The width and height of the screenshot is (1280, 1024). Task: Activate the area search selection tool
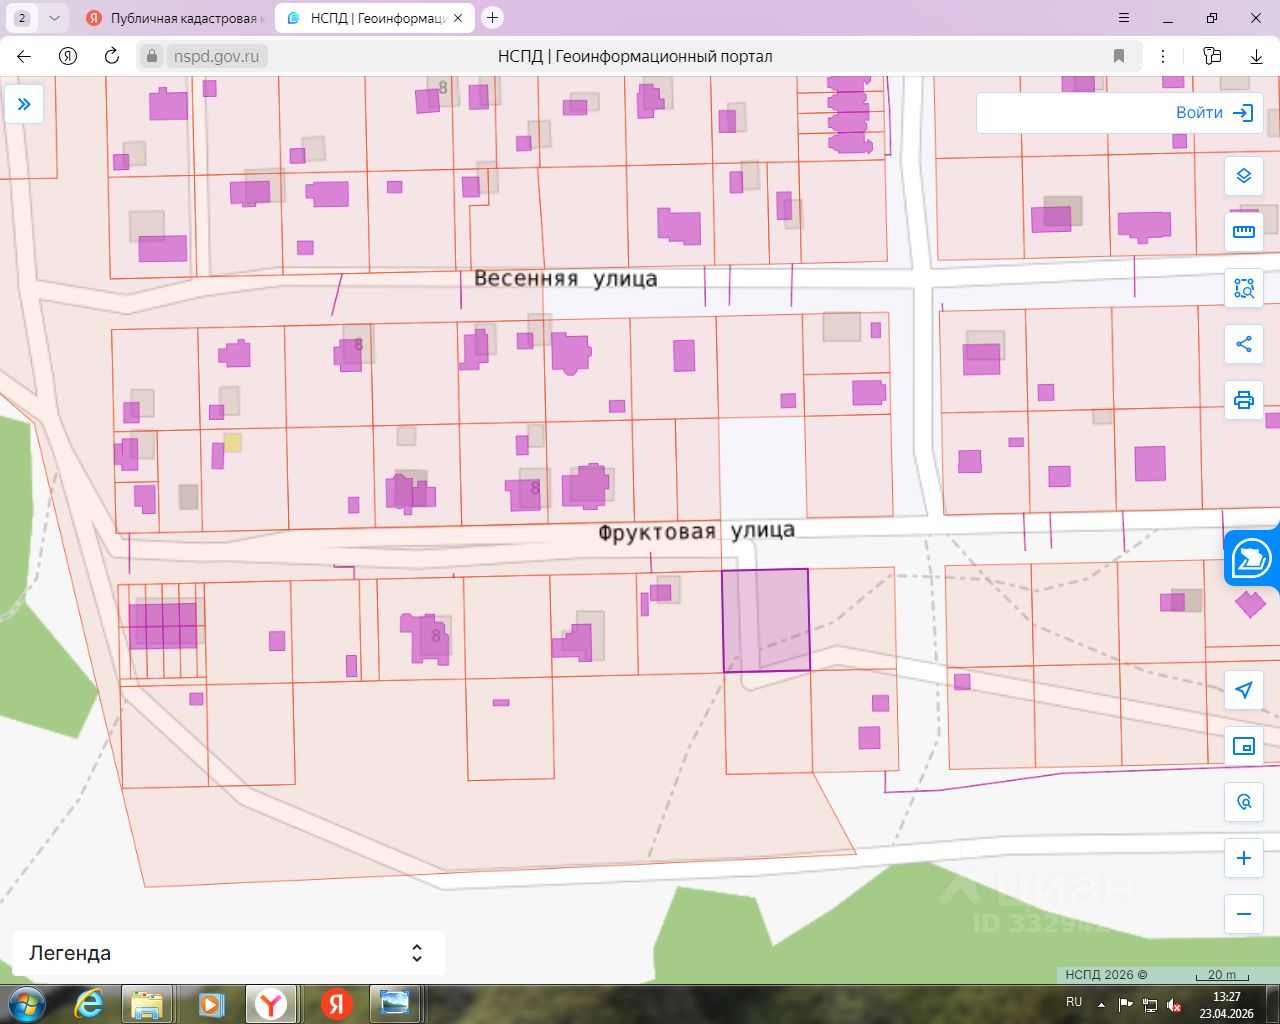point(1244,289)
